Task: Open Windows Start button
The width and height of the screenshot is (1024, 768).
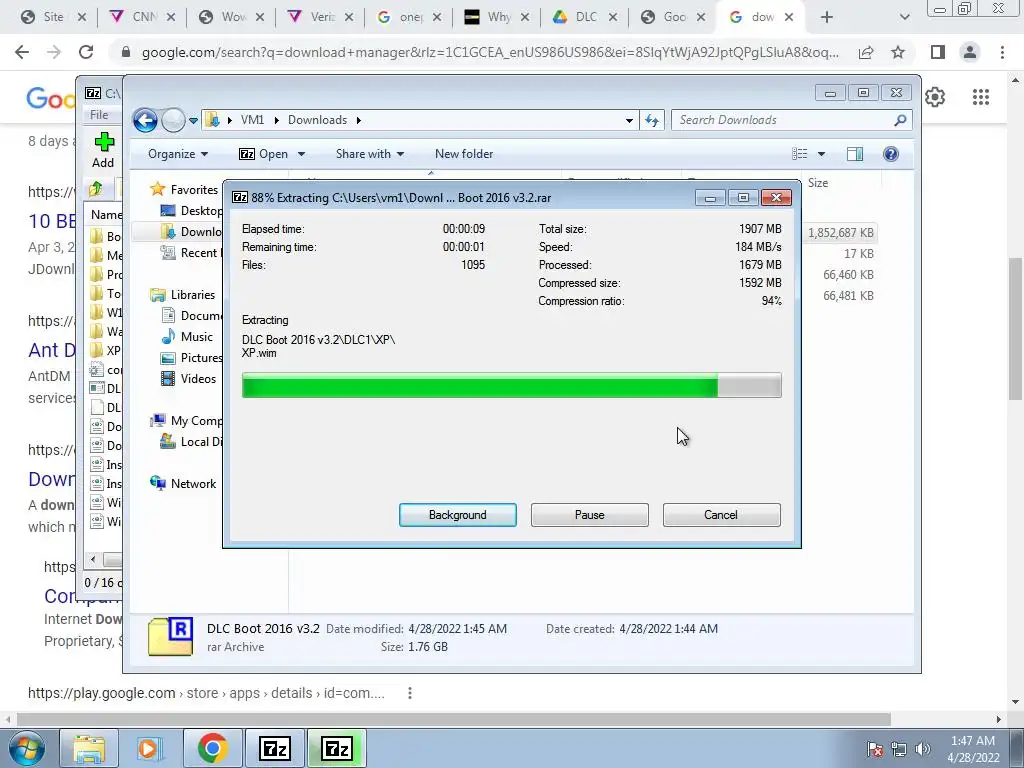Action: (x=26, y=748)
